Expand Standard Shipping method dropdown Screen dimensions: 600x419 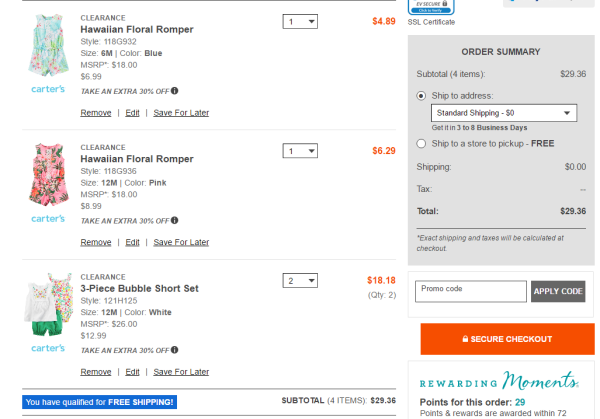tap(504, 113)
